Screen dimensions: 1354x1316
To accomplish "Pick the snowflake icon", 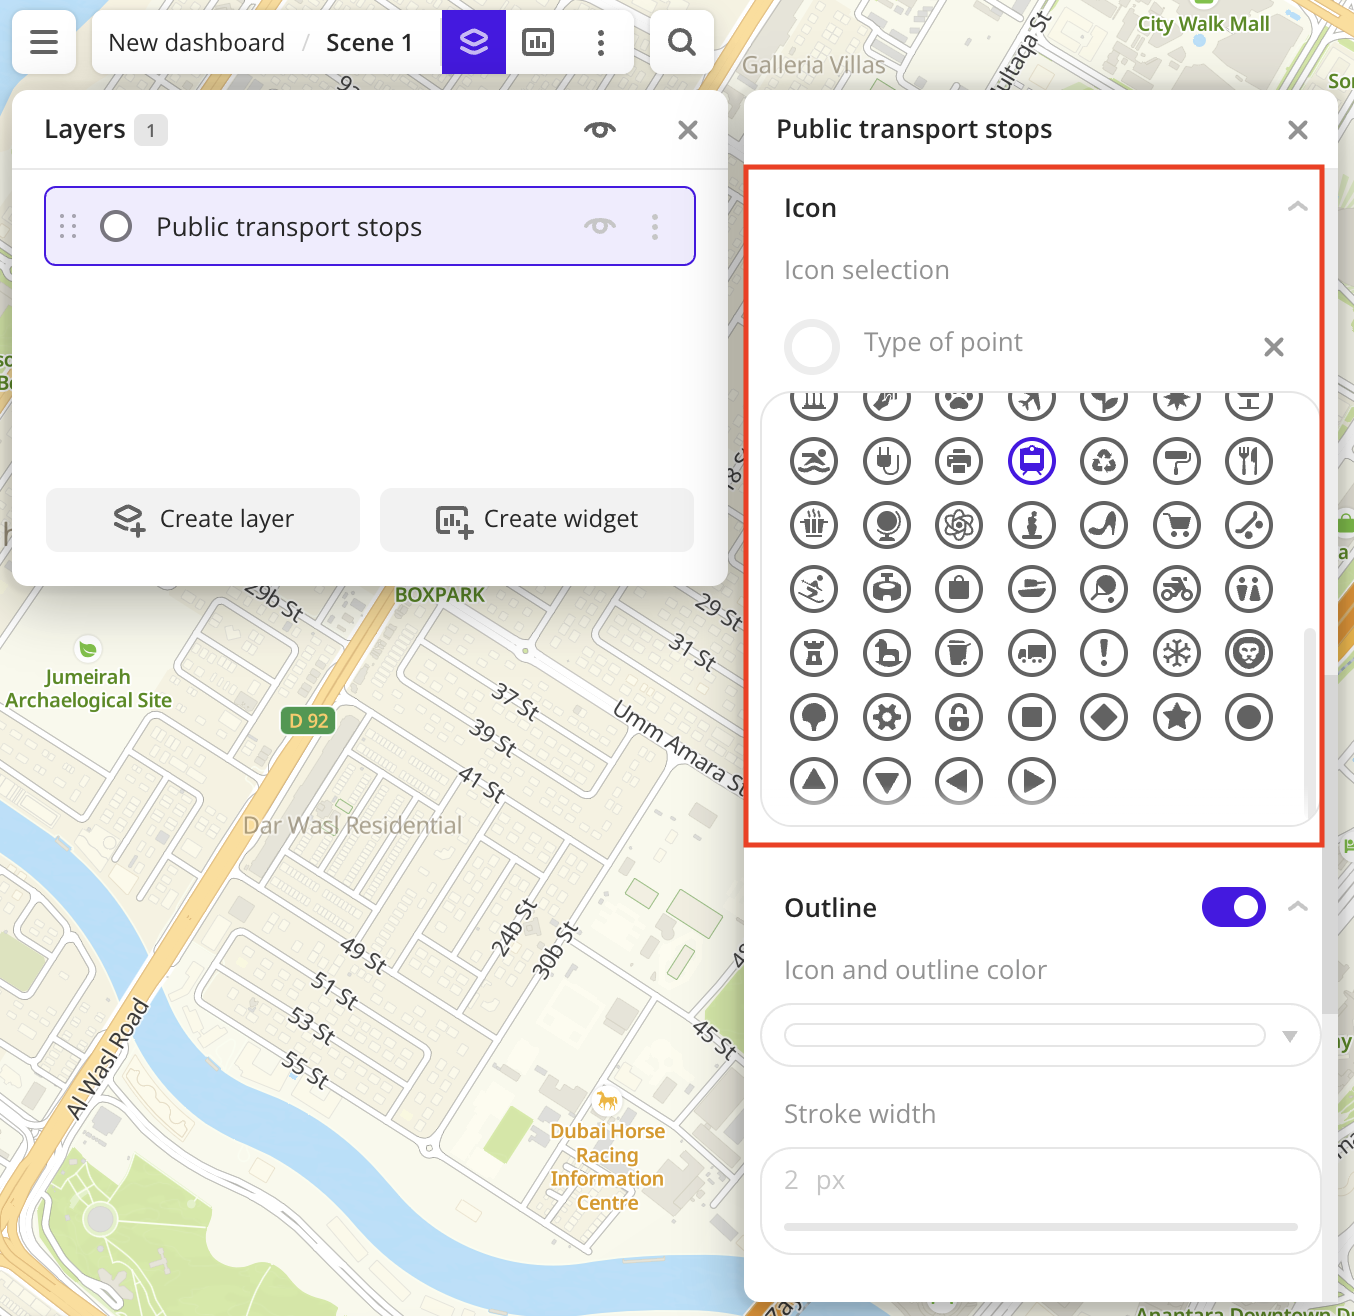I will pyautogui.click(x=1177, y=653).
